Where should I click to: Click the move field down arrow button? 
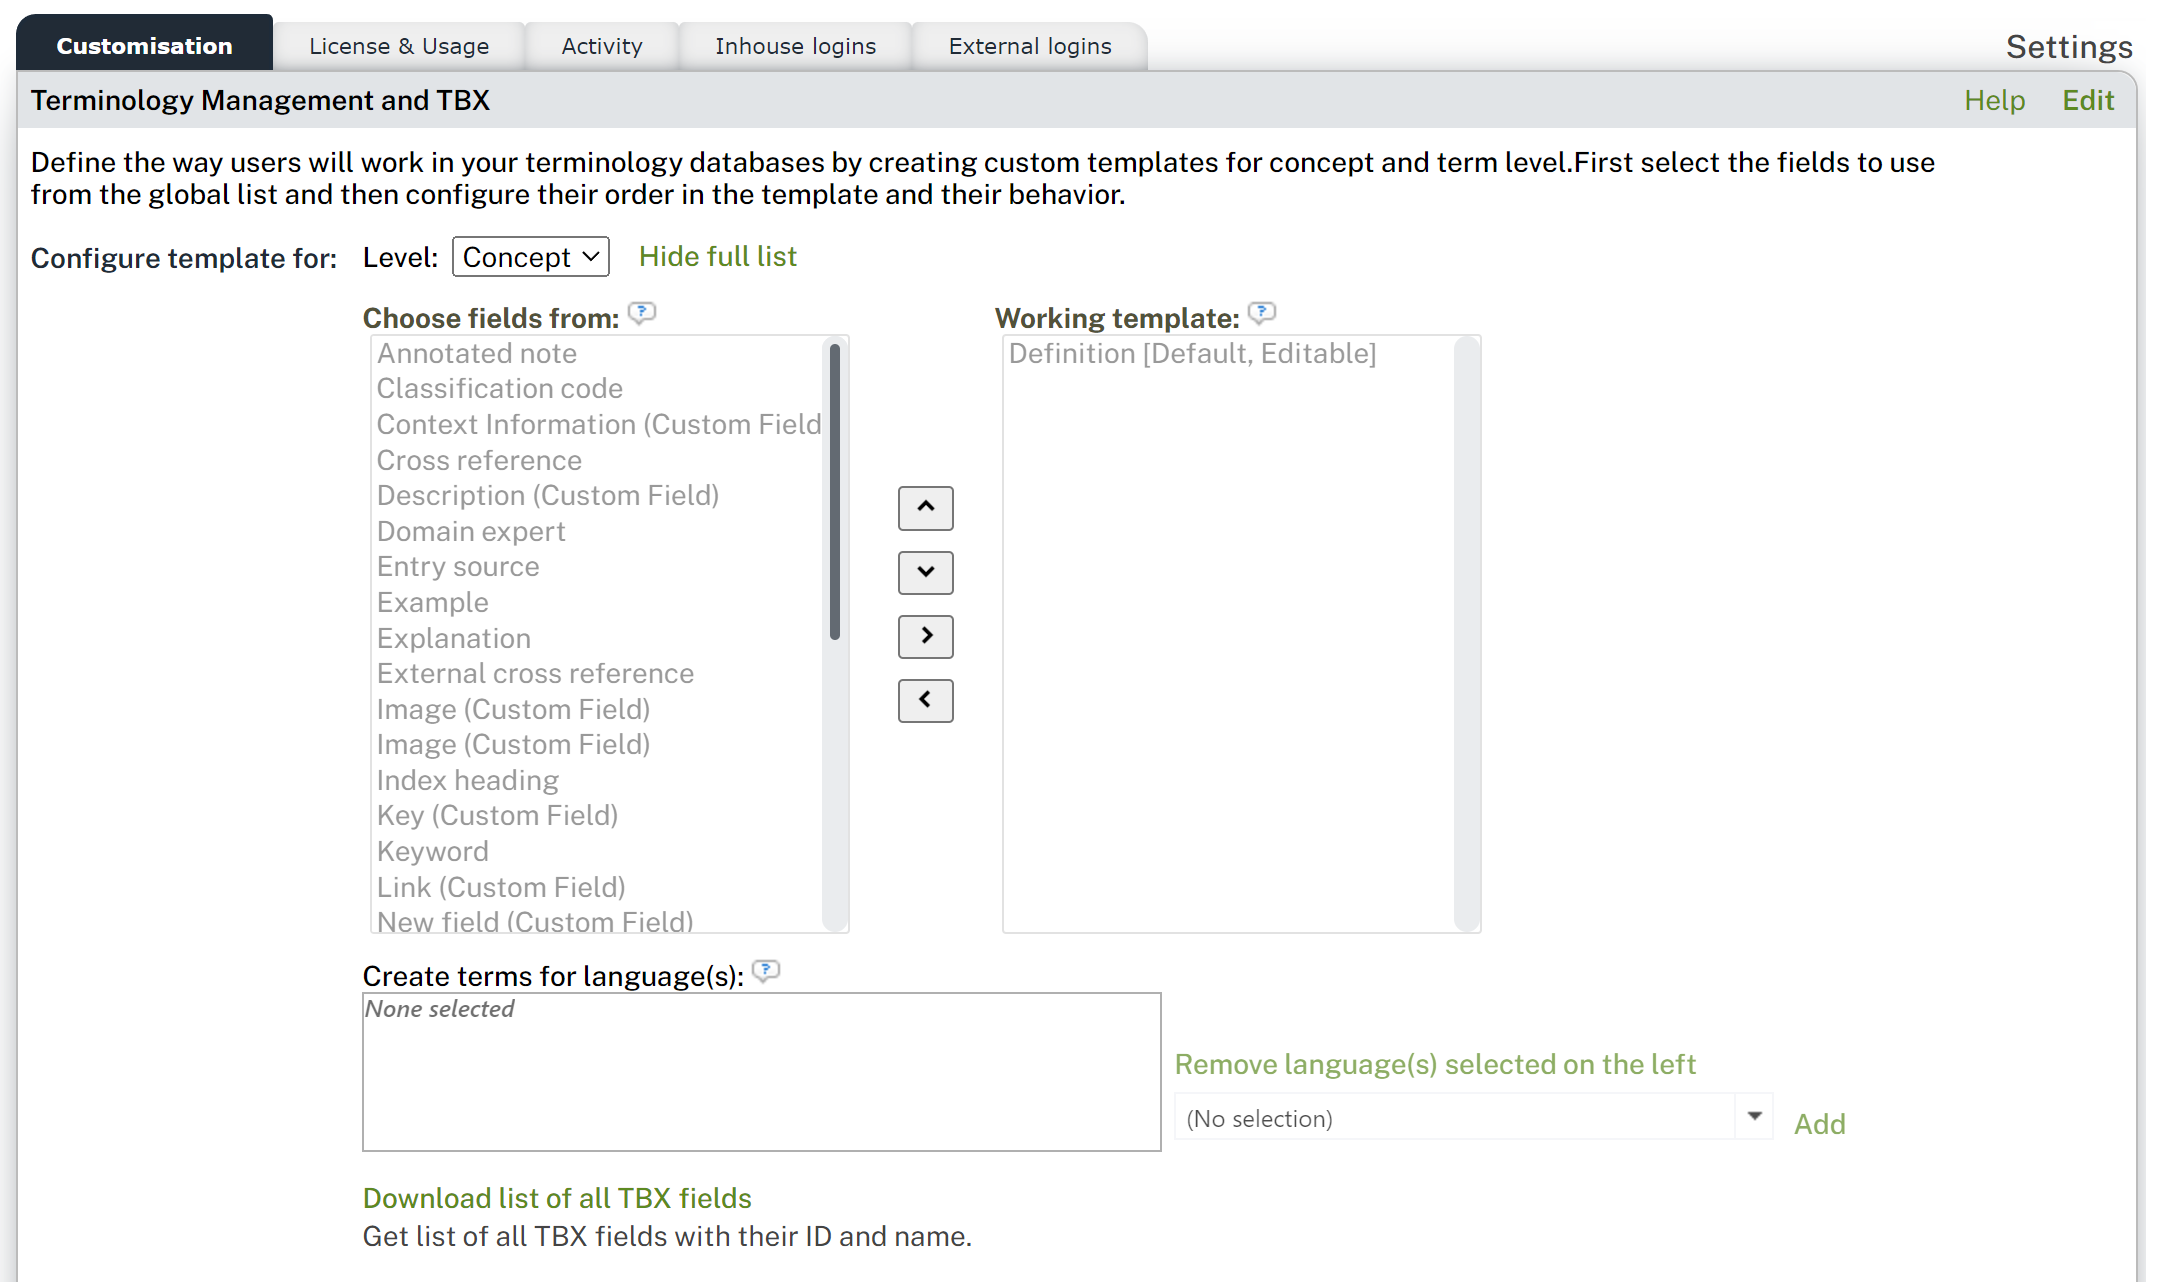[x=925, y=572]
